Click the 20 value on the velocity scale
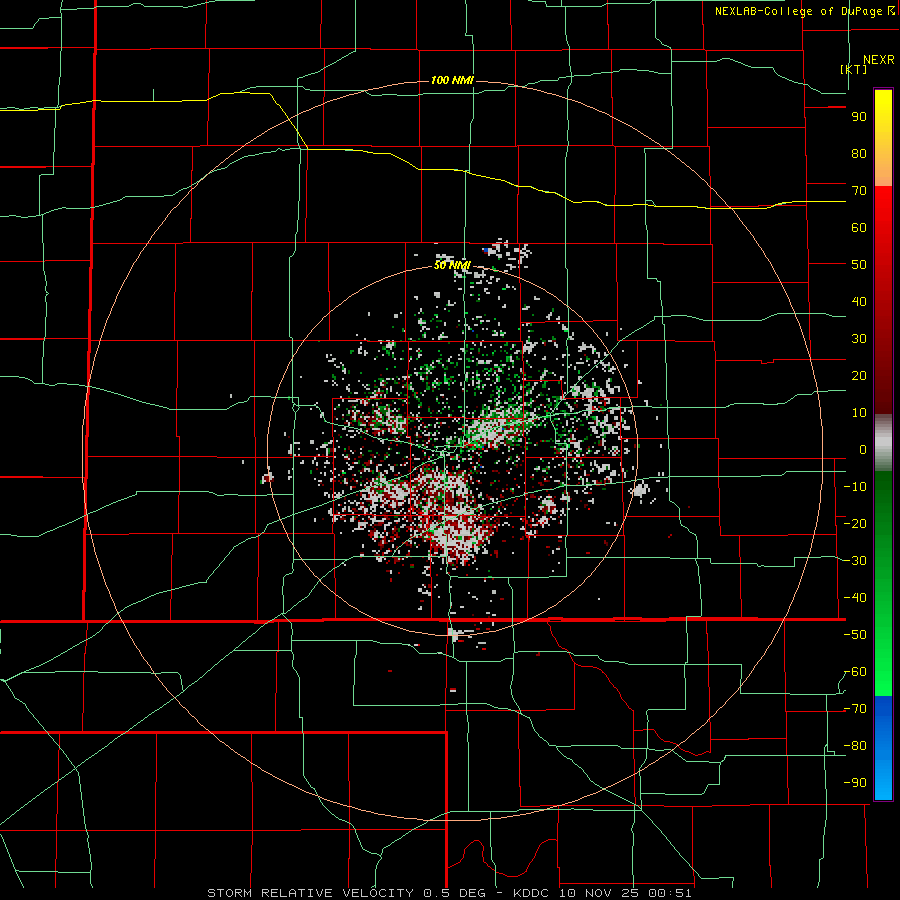 click(859, 376)
